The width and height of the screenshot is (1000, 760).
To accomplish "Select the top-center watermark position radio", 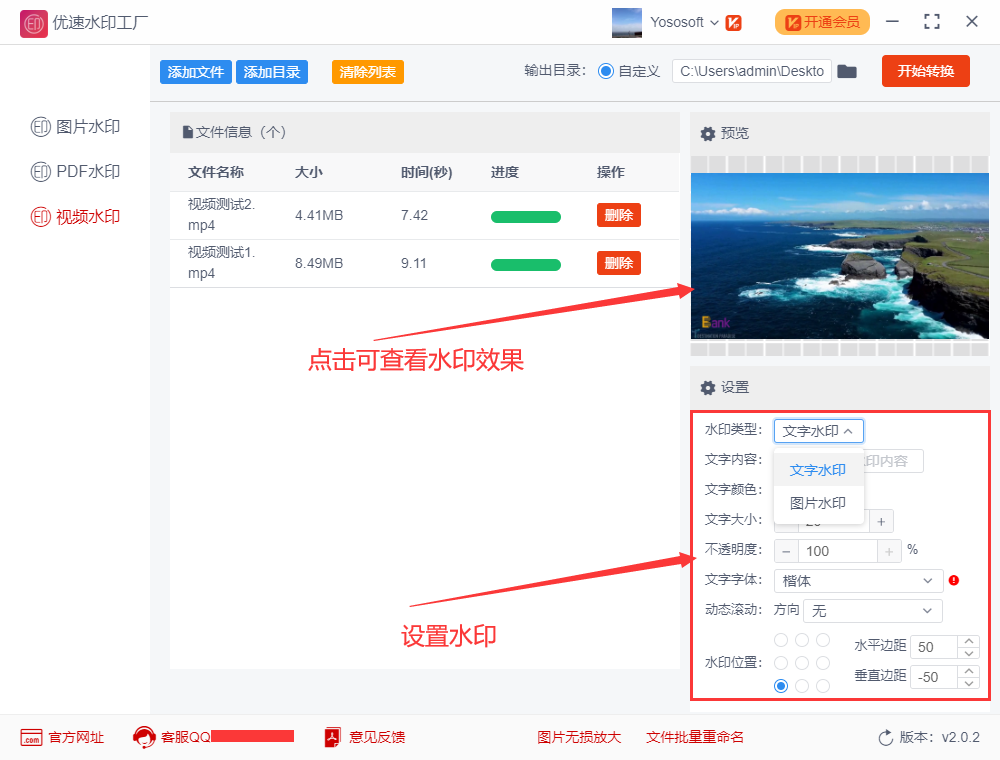I will 802,639.
